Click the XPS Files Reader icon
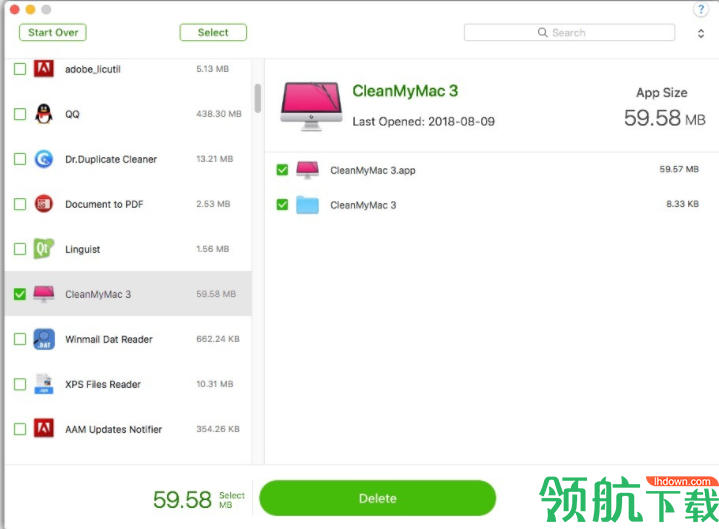719x529 pixels. tap(44, 384)
